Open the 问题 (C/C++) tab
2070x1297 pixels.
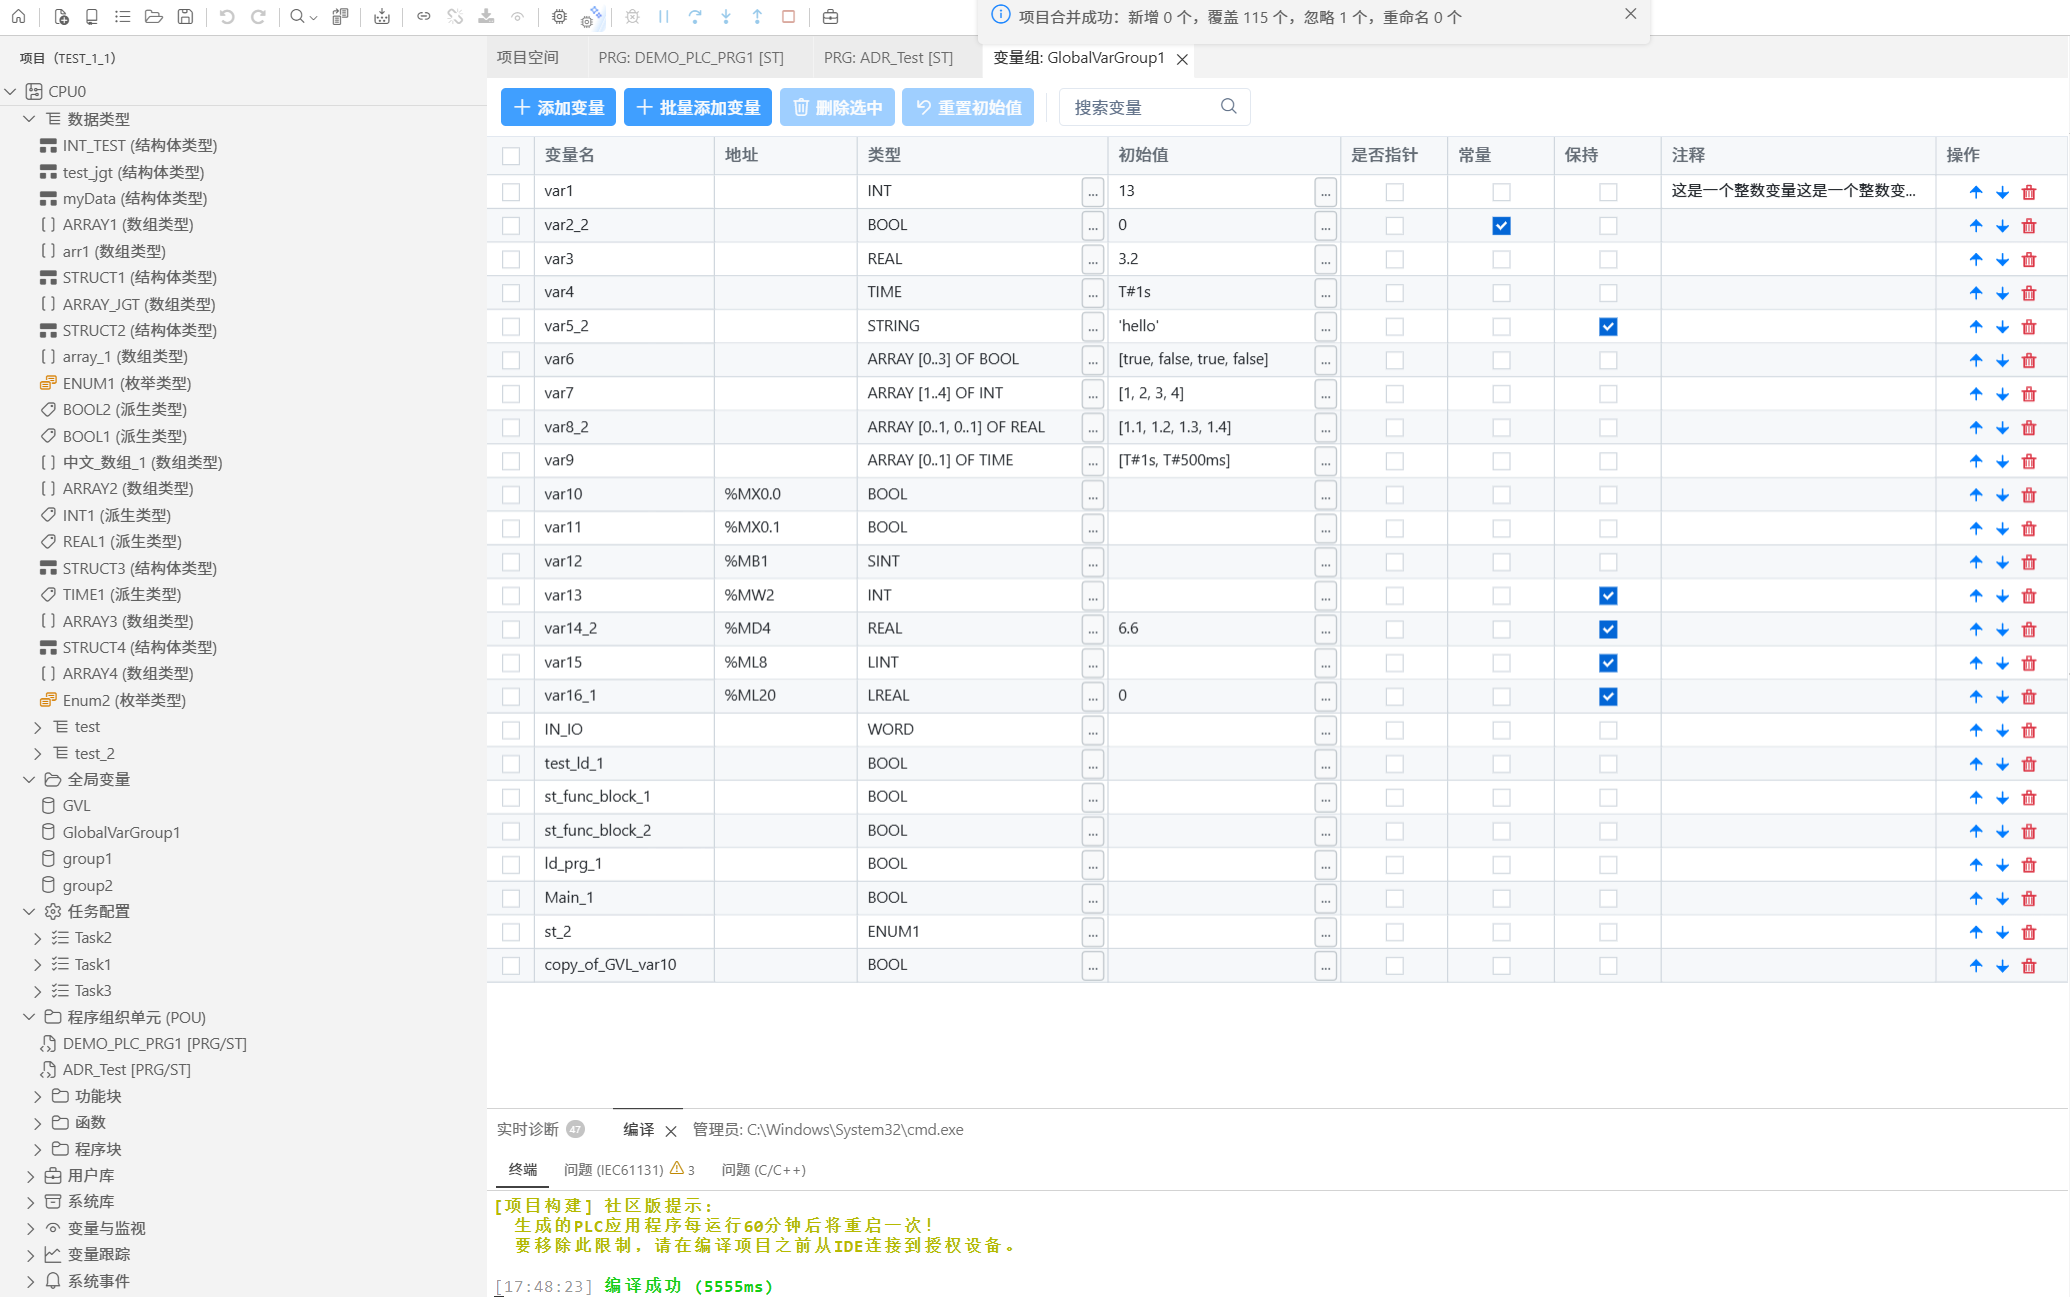(x=763, y=1169)
